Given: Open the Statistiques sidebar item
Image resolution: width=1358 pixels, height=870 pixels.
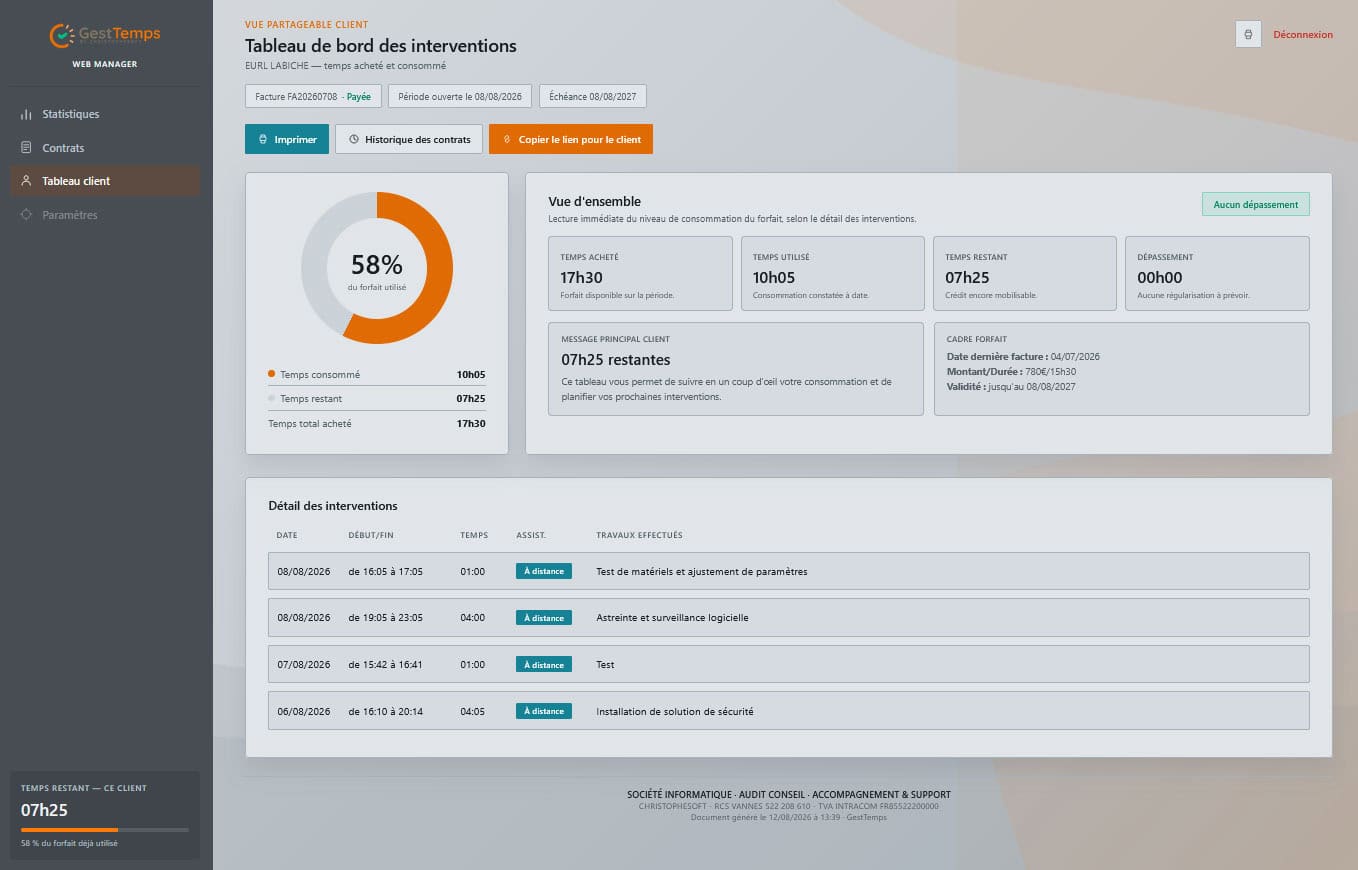Looking at the screenshot, I should tap(105, 114).
